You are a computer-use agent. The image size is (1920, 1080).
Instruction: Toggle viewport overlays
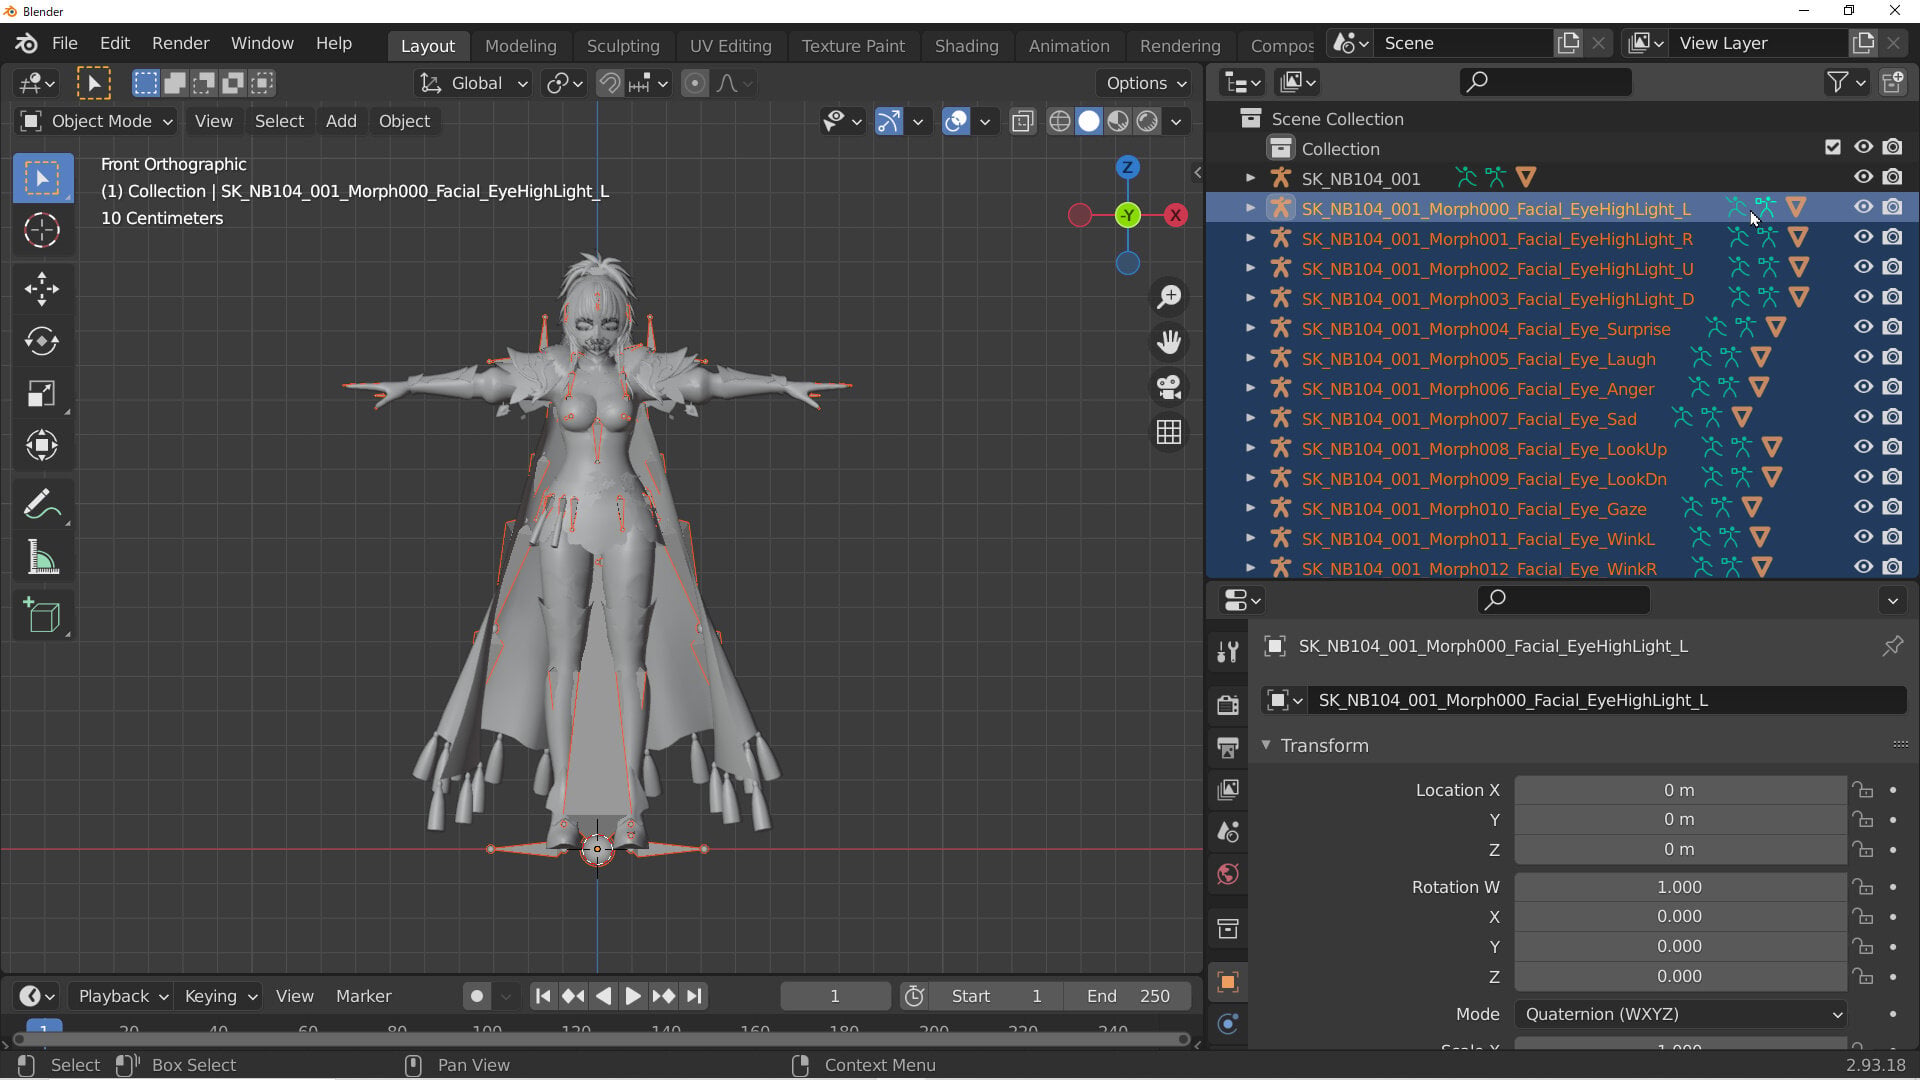coord(956,122)
